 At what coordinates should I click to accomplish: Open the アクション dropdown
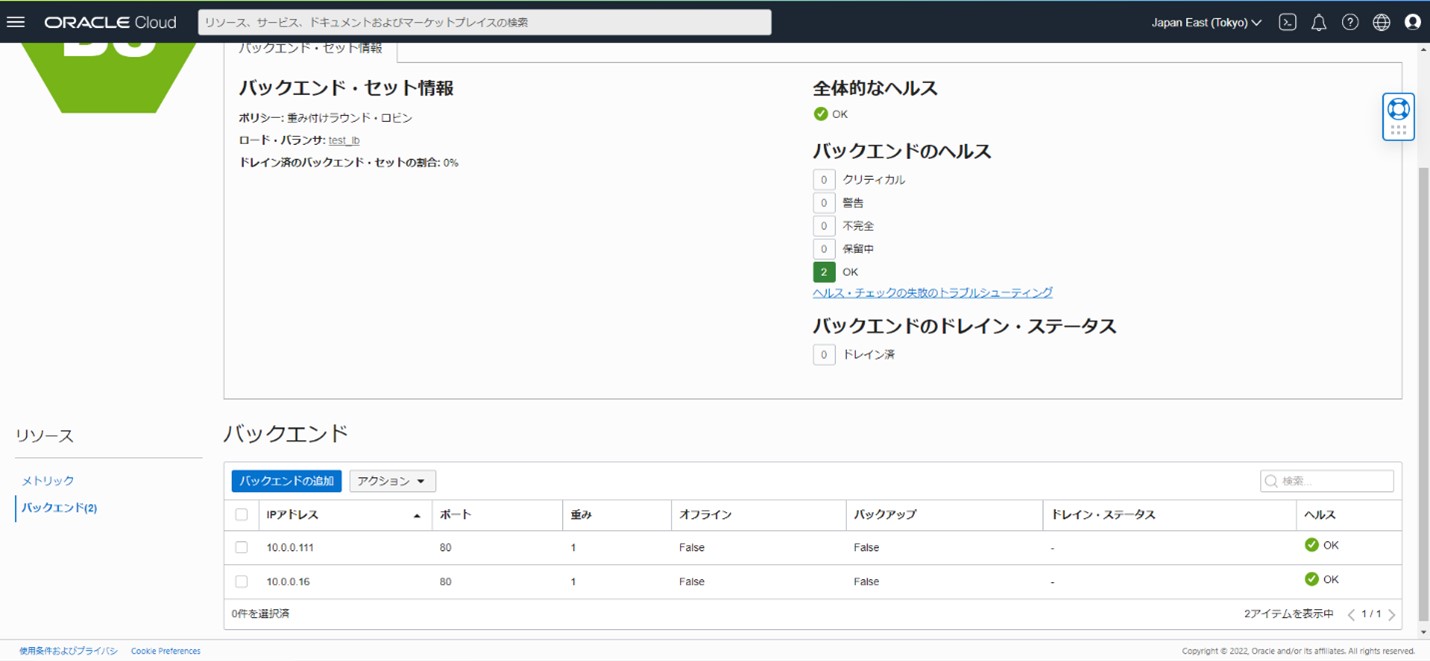click(x=391, y=480)
